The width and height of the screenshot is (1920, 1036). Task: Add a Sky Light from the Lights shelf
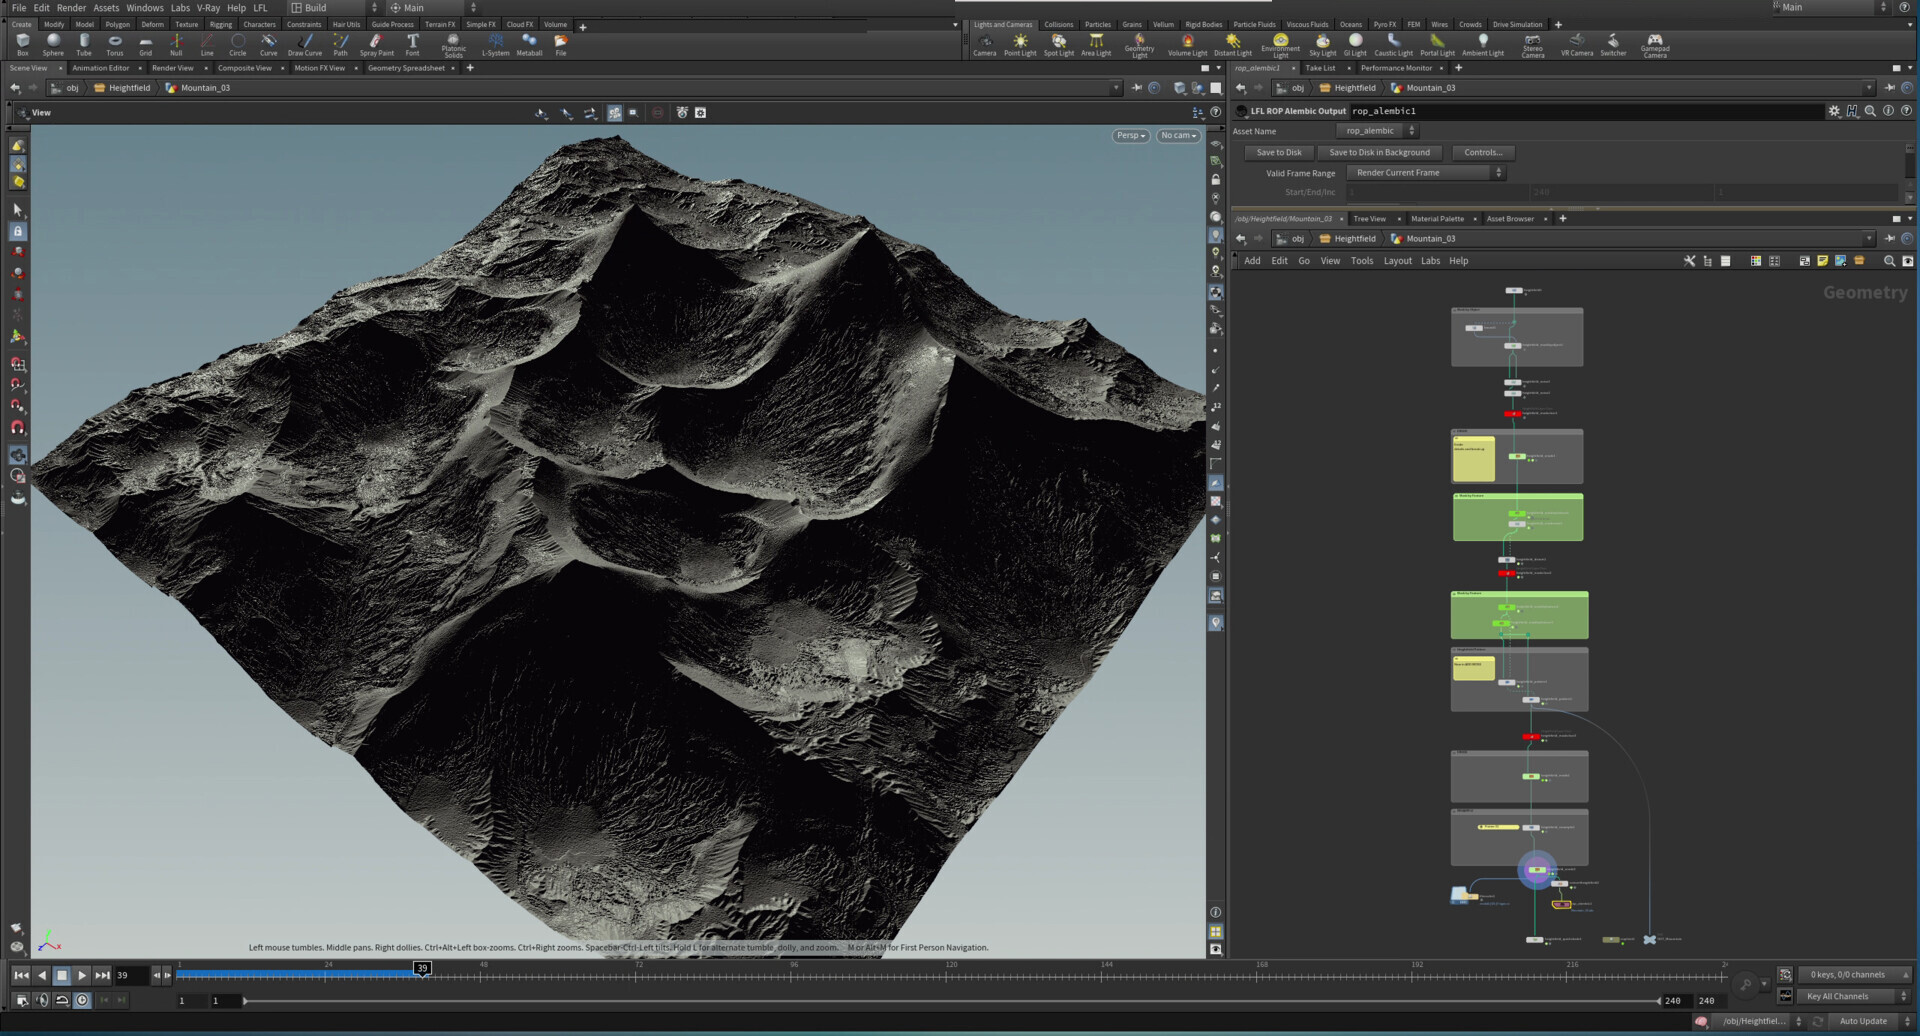[x=1322, y=42]
